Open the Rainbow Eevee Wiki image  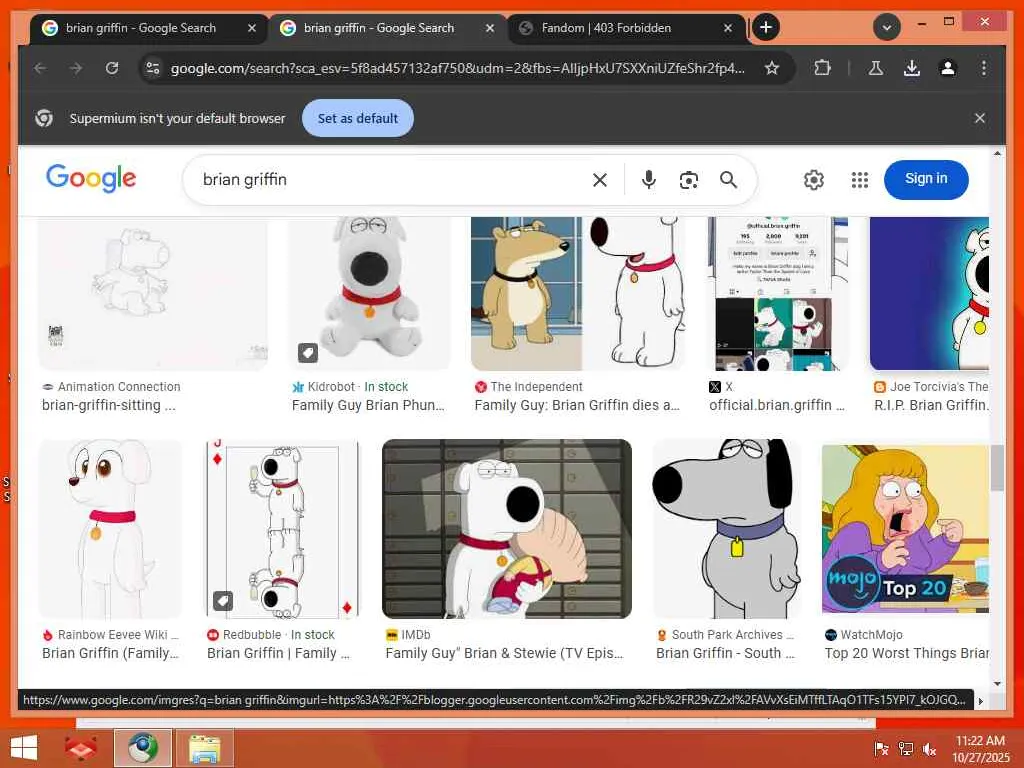110,529
